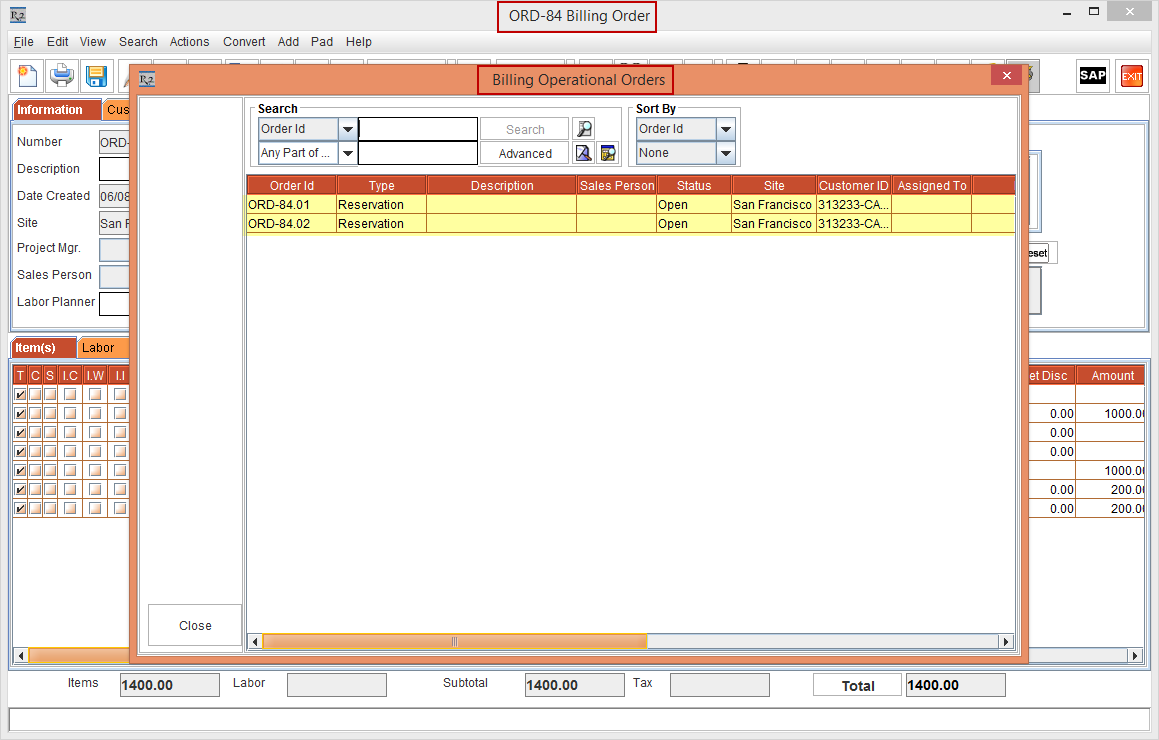1159x740 pixels.
Task: Click the saved search icon next to Advanced
Action: tap(607, 152)
